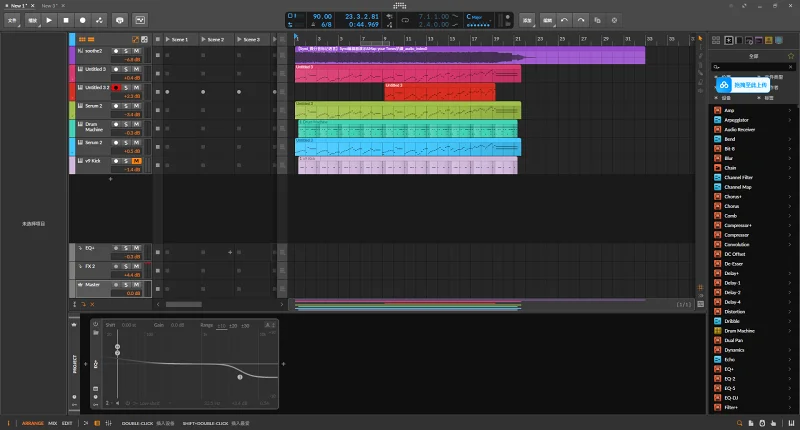
Task: Expand the Chorus+ browser entry arrow
Action: (x=790, y=197)
